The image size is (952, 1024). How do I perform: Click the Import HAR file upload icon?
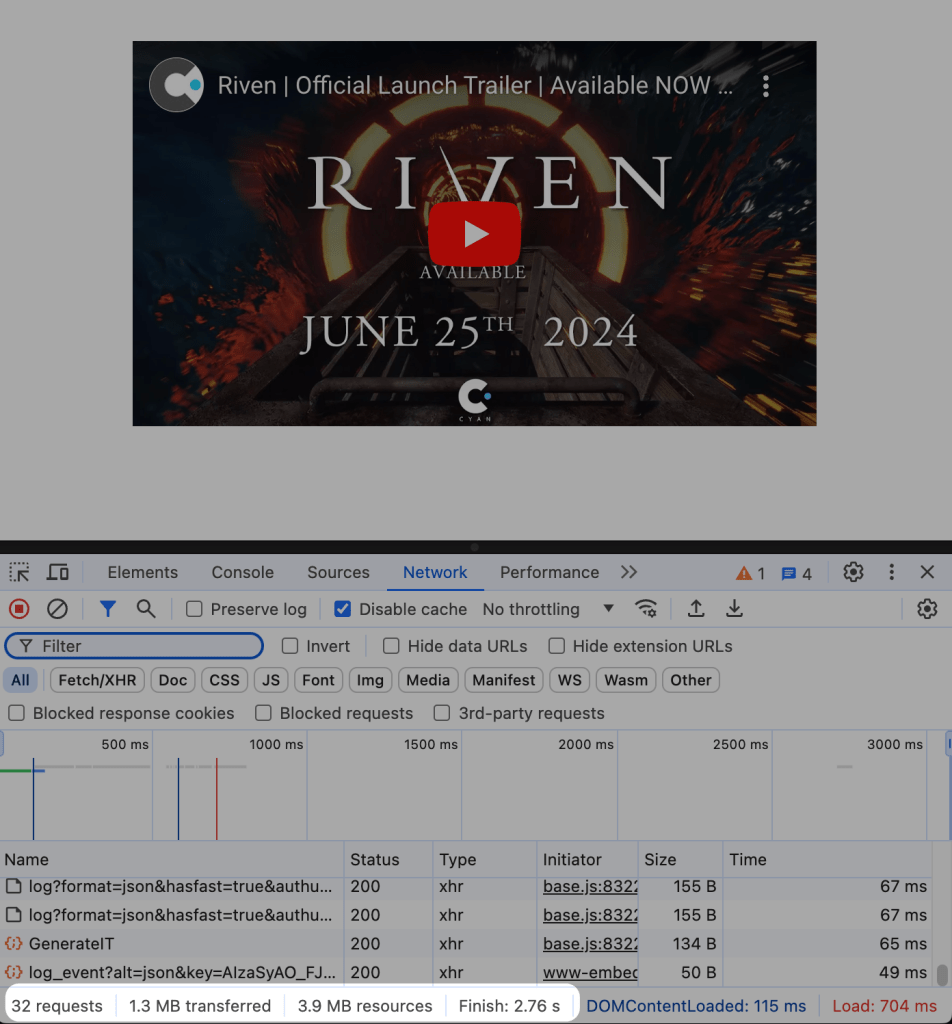click(x=696, y=608)
